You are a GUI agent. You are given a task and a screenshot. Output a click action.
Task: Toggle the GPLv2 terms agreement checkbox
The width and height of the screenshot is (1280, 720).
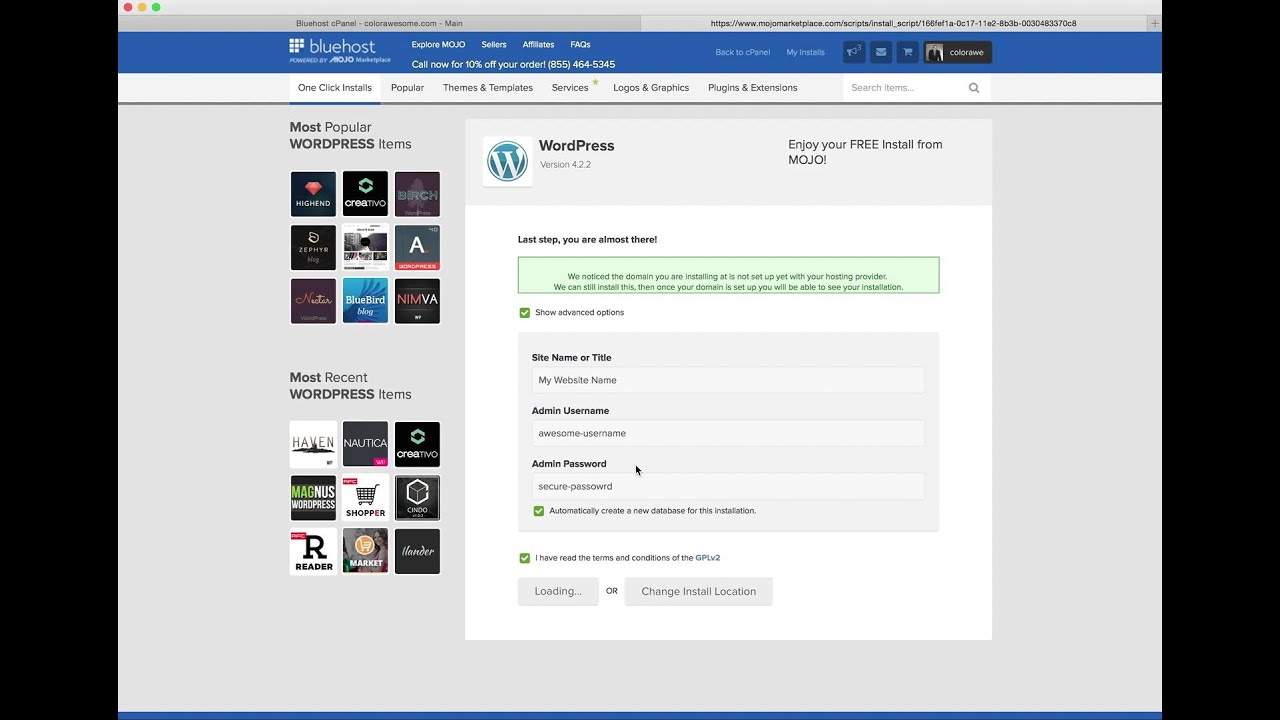[x=525, y=558]
